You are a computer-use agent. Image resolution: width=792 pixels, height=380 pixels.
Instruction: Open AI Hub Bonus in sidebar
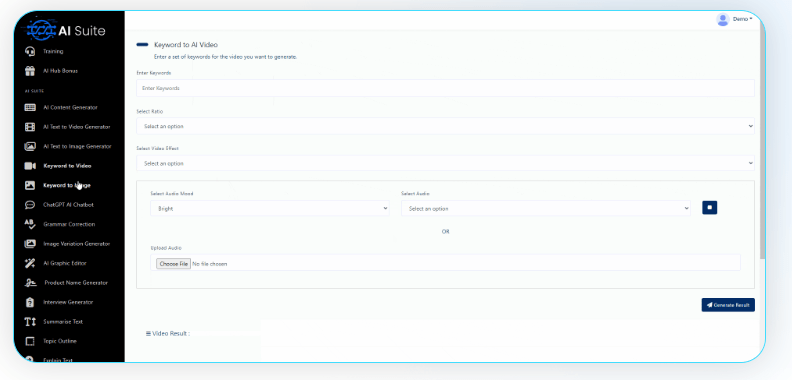coord(61,71)
